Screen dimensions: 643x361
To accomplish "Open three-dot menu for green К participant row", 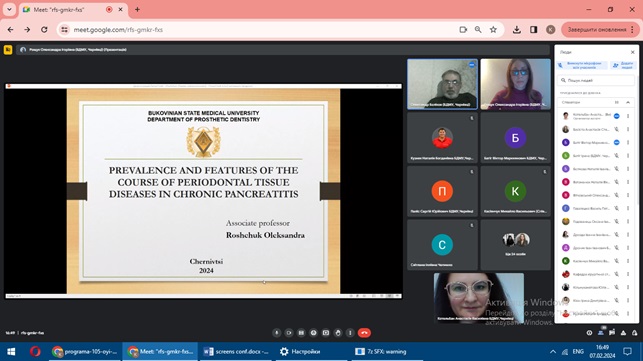I will coord(628,261).
